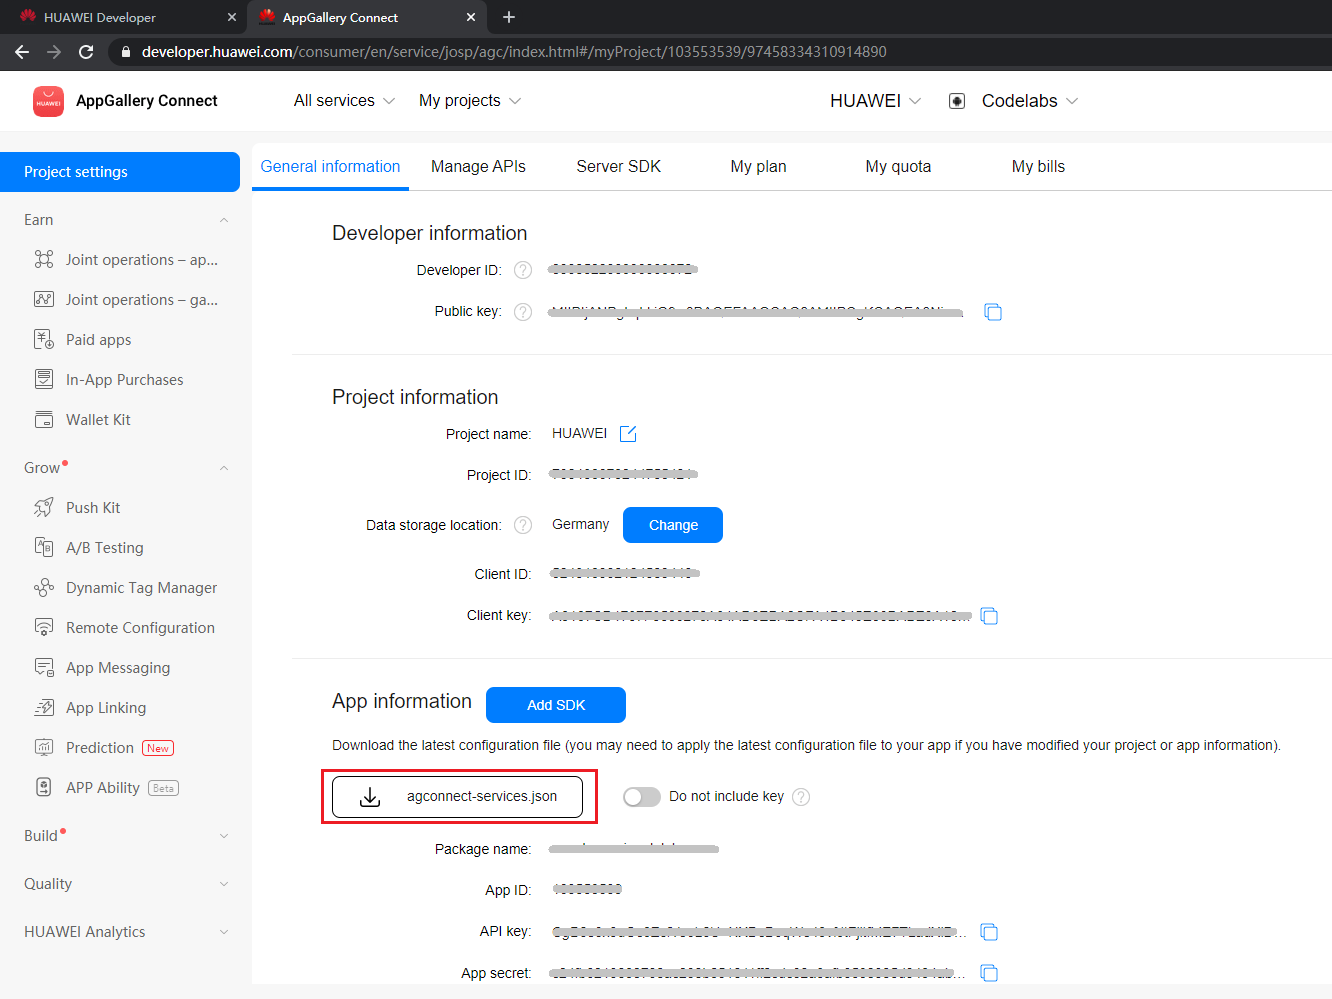Screen dimensions: 1332x999
Task: Click Change for data storage location
Action: pyautogui.click(x=672, y=524)
